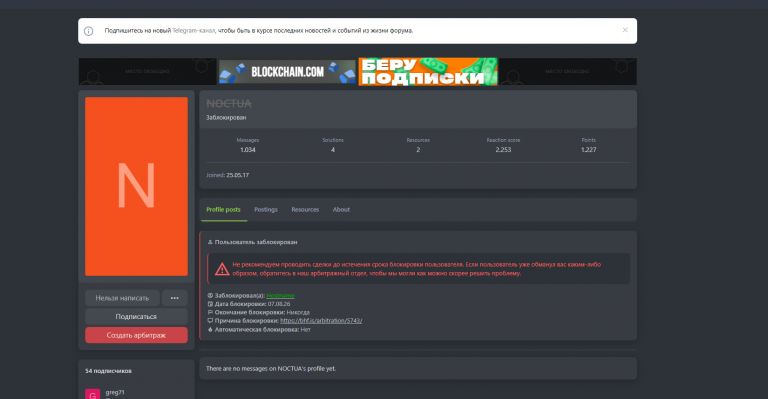The width and height of the screenshot is (768, 399).
Task: Click the Messages count 1.034
Action: pyautogui.click(x=248, y=150)
